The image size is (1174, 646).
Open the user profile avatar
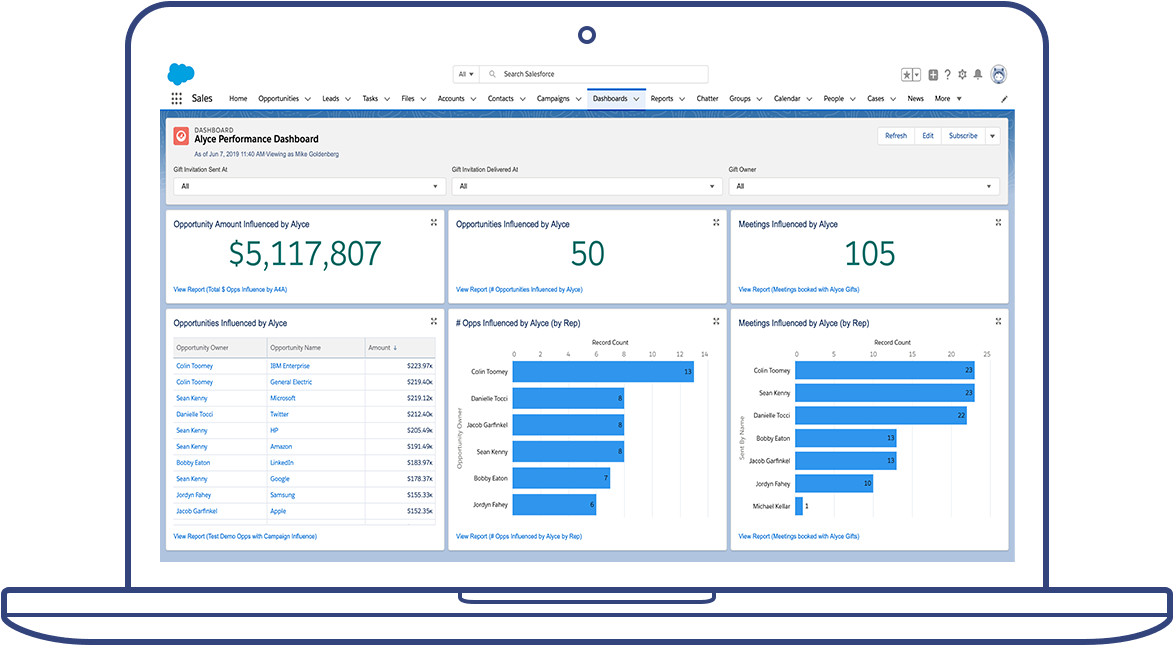pos(997,74)
